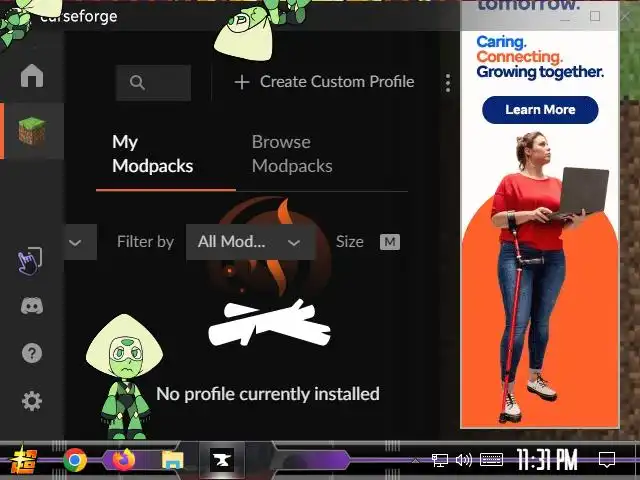Maximize the CurseForge window
The height and width of the screenshot is (480, 640).
coord(595,16)
